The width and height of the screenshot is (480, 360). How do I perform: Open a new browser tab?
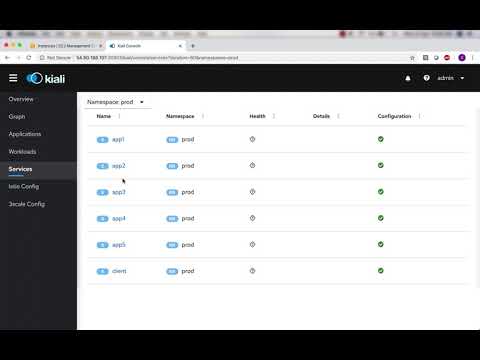(x=193, y=46)
